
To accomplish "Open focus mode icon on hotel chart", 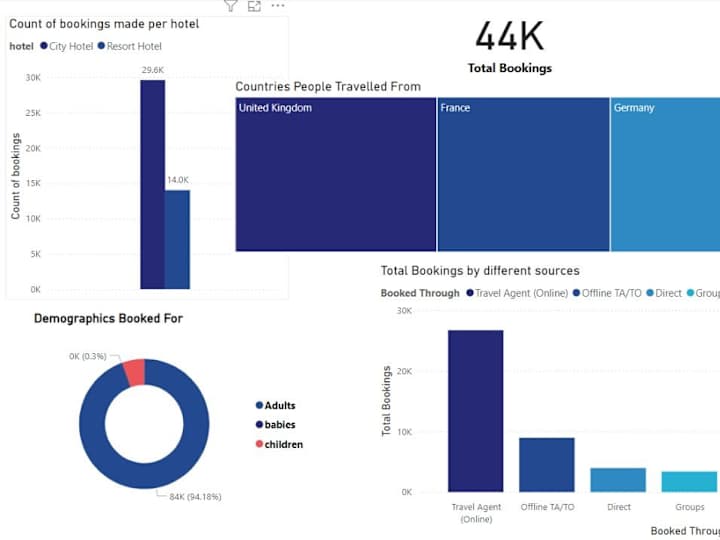I will [x=254, y=6].
